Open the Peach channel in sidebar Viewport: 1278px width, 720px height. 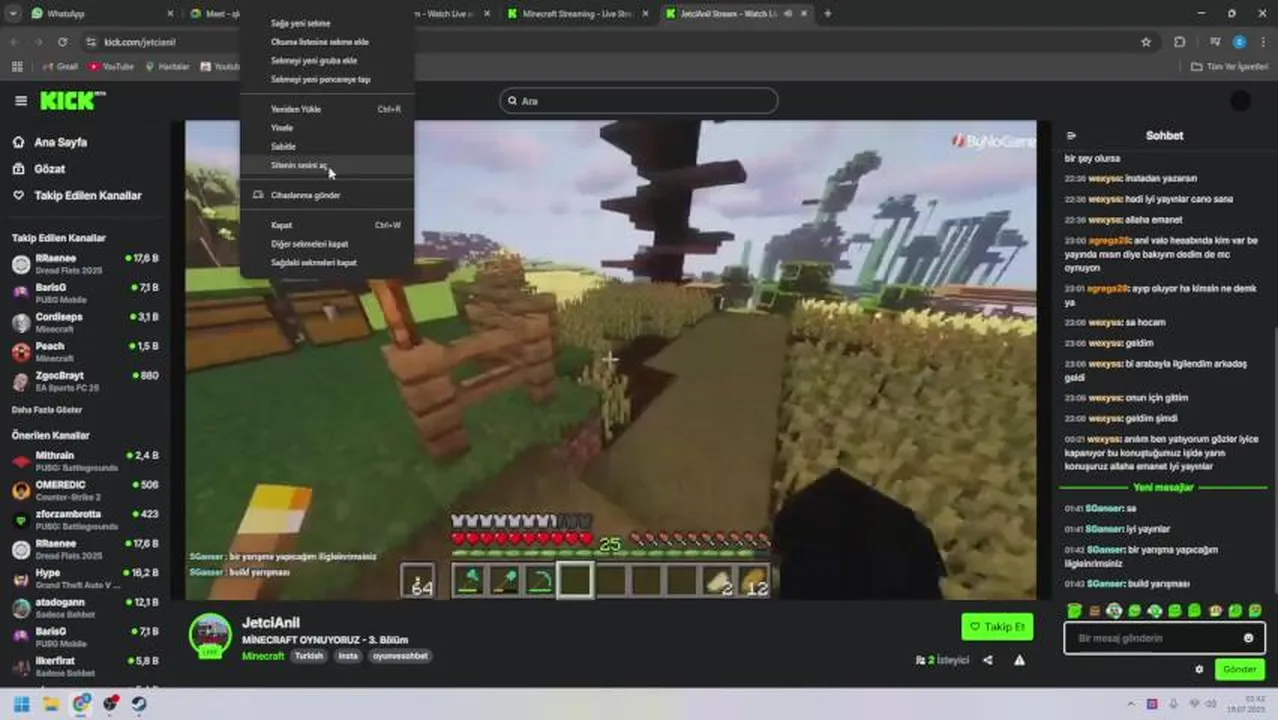point(85,351)
